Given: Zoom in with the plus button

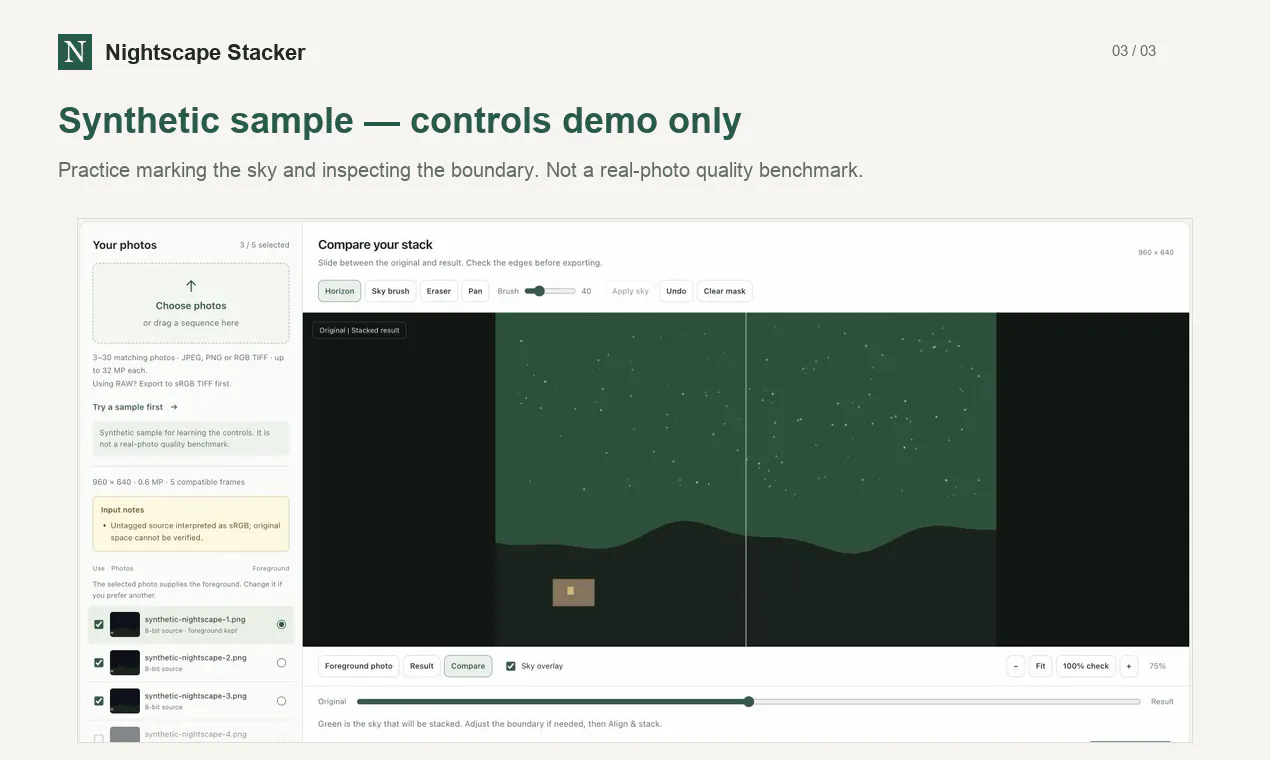Looking at the screenshot, I should pos(1129,666).
